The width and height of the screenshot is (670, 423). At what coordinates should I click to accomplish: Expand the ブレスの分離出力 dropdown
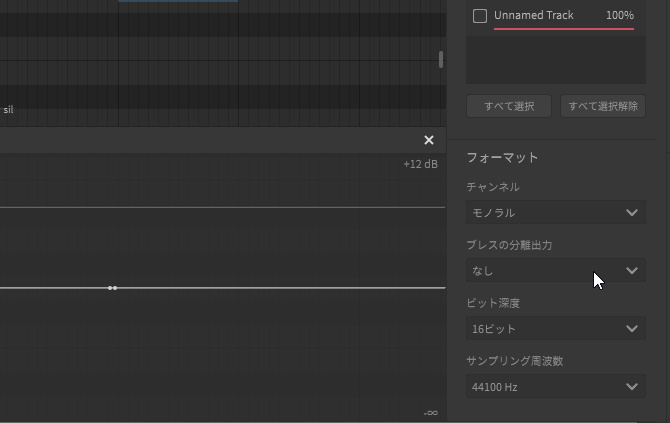(x=555, y=271)
